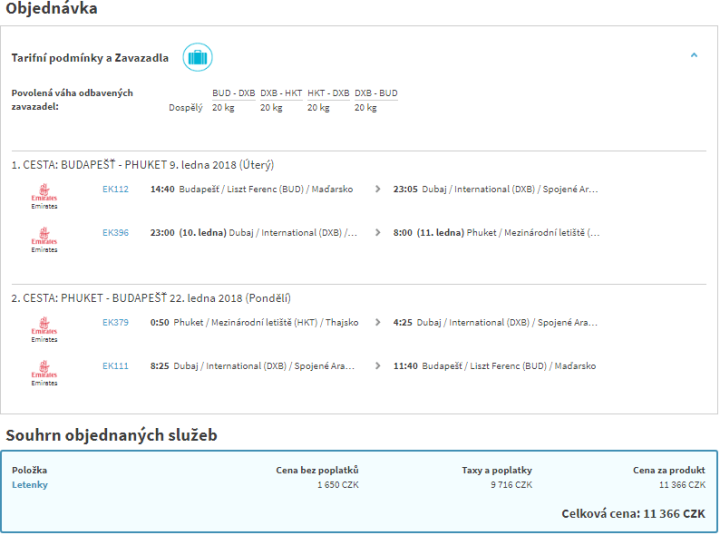
Task: Click the arrow in the EK396 flight row
Action: pyautogui.click(x=377, y=232)
